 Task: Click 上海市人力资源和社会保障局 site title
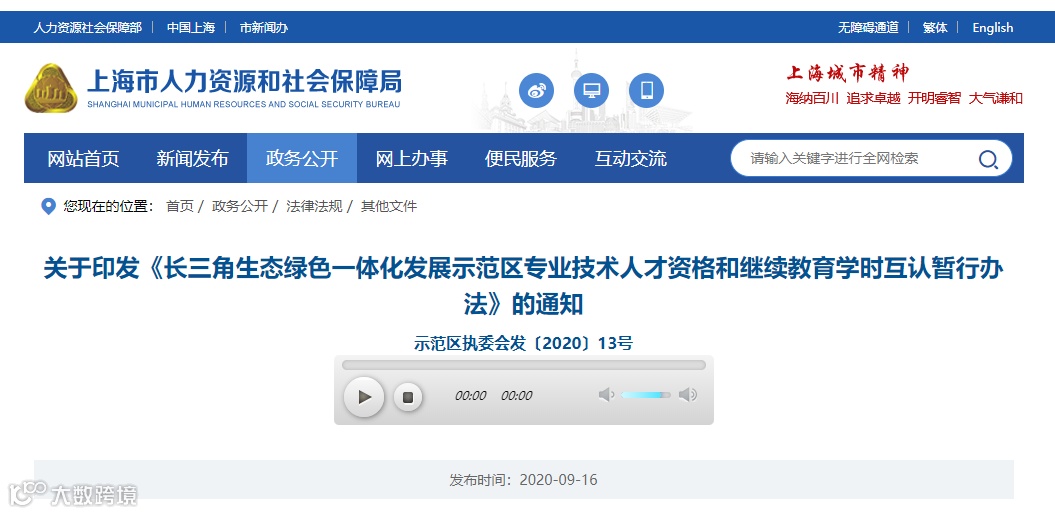coord(244,81)
